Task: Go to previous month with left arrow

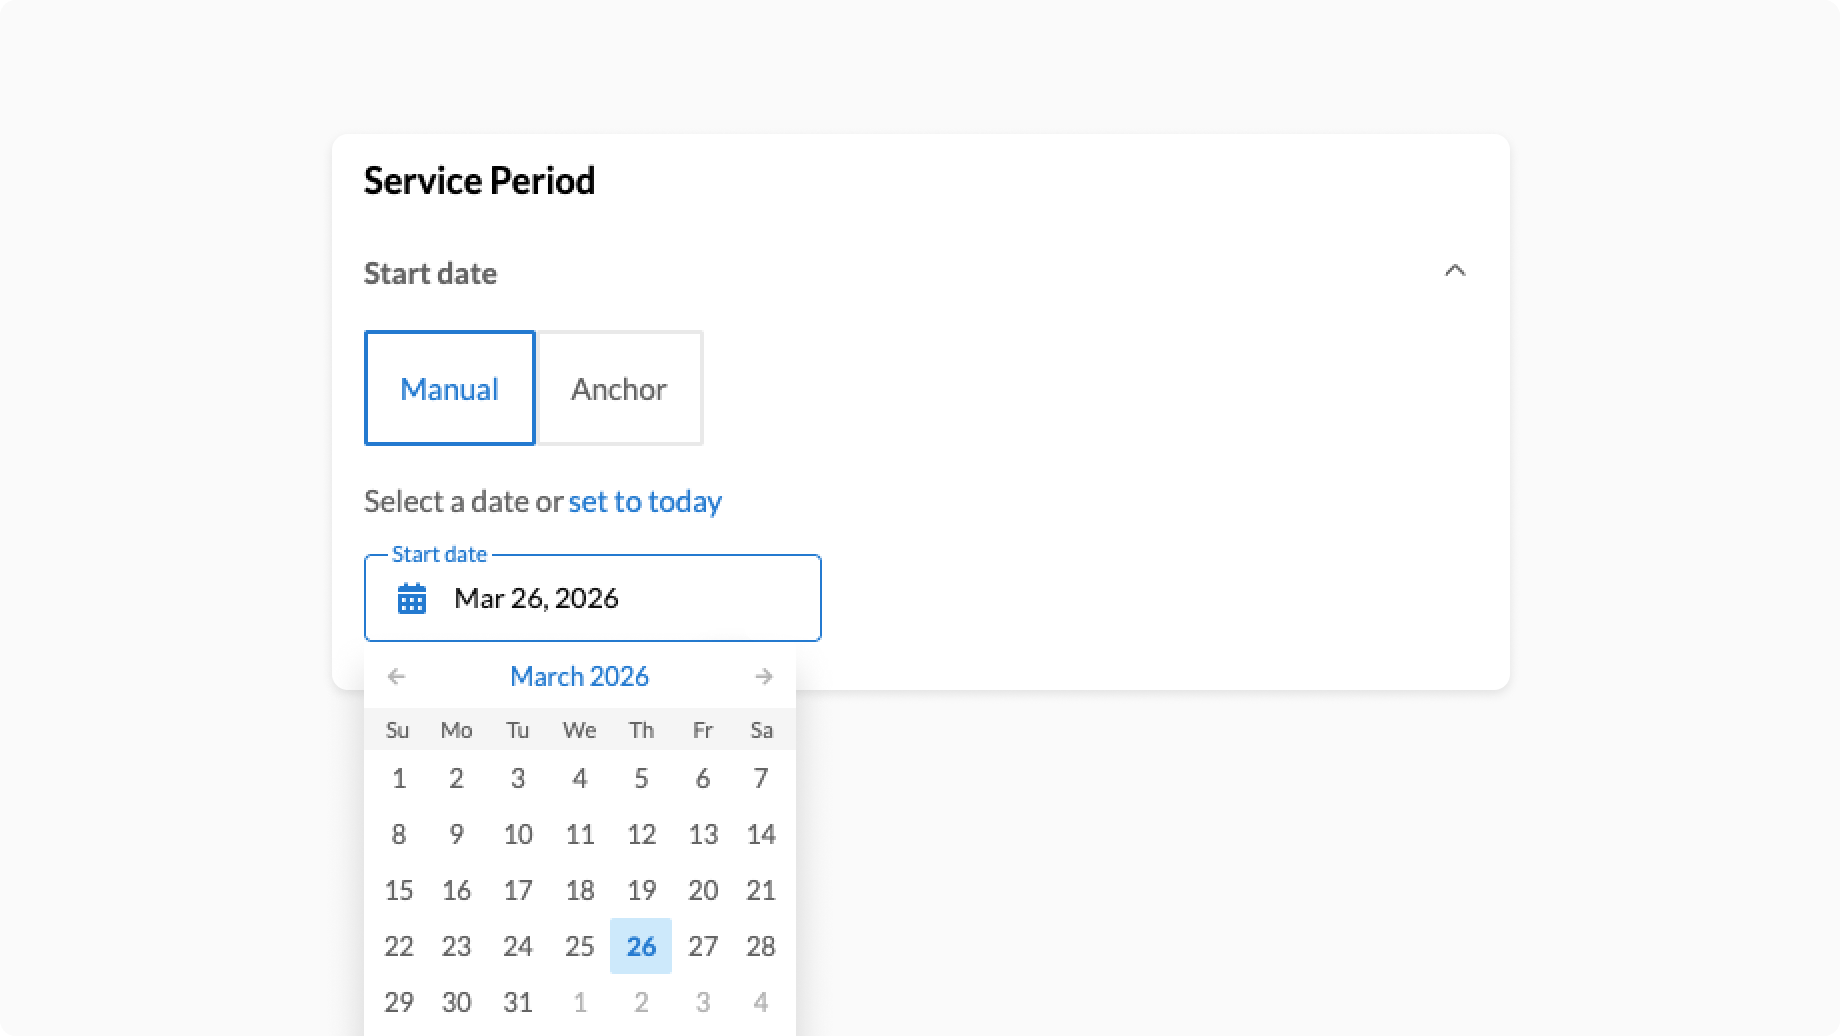Action: coord(396,676)
